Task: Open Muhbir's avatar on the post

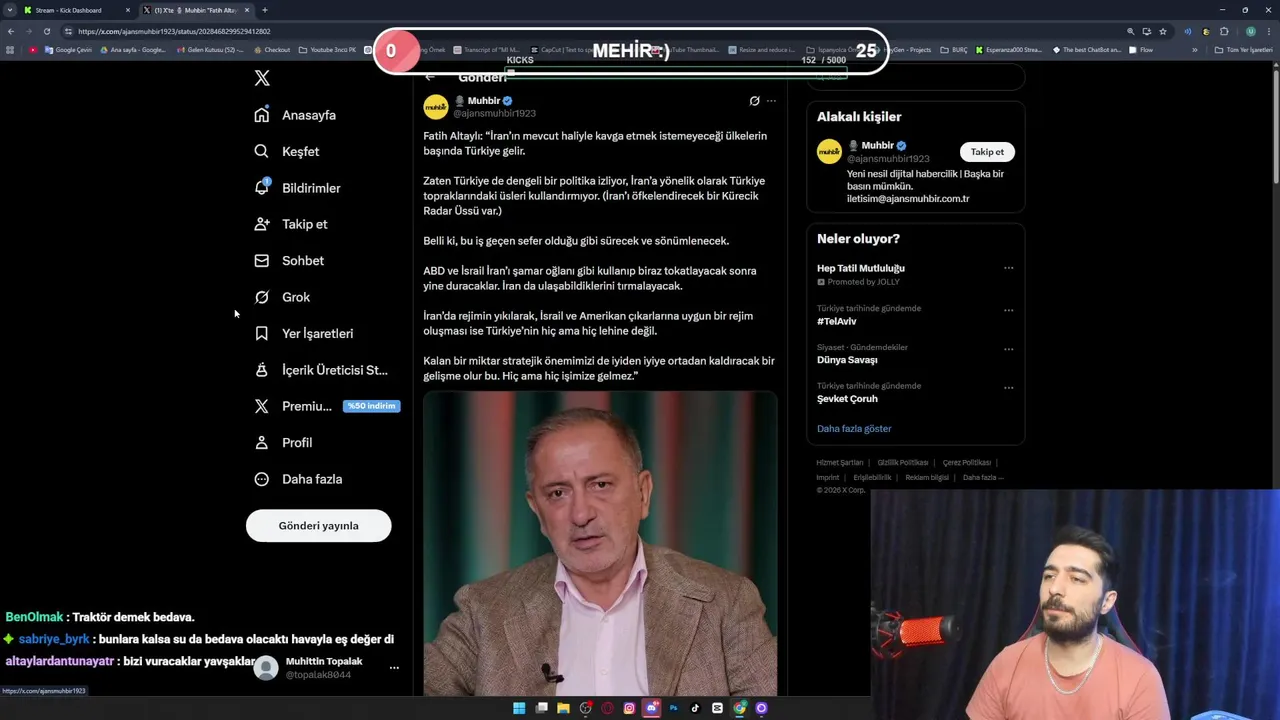Action: click(436, 107)
